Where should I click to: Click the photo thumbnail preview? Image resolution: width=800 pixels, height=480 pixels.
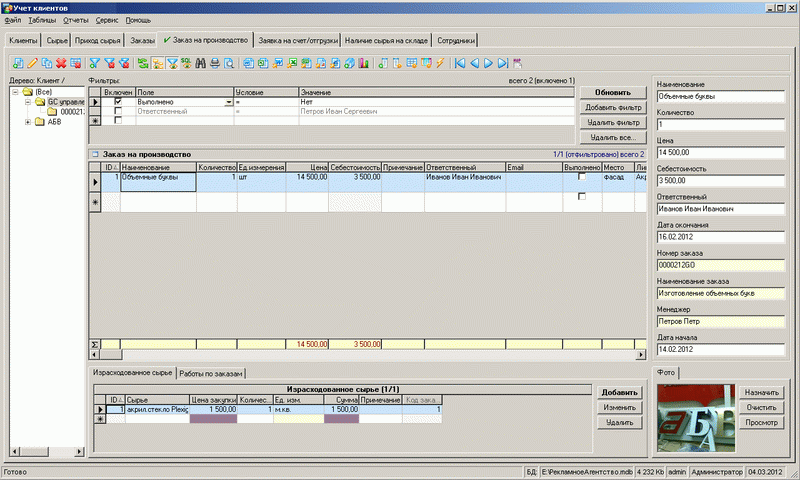click(x=696, y=417)
